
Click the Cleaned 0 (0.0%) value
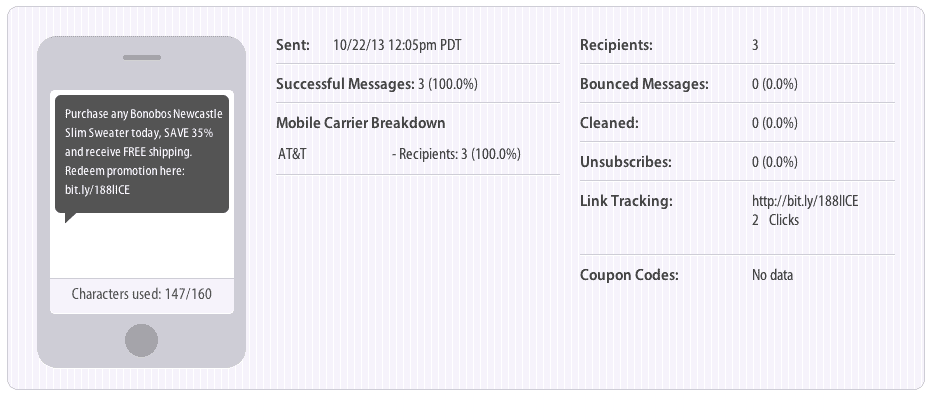(775, 123)
